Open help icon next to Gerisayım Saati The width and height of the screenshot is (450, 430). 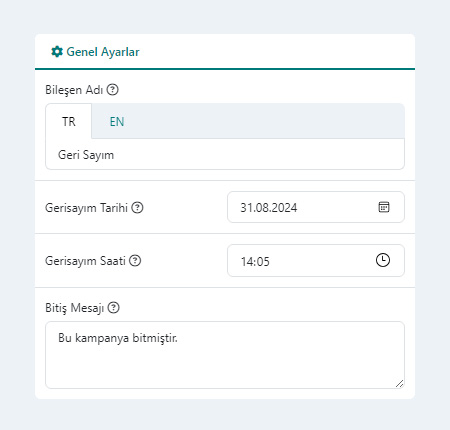(x=135, y=260)
